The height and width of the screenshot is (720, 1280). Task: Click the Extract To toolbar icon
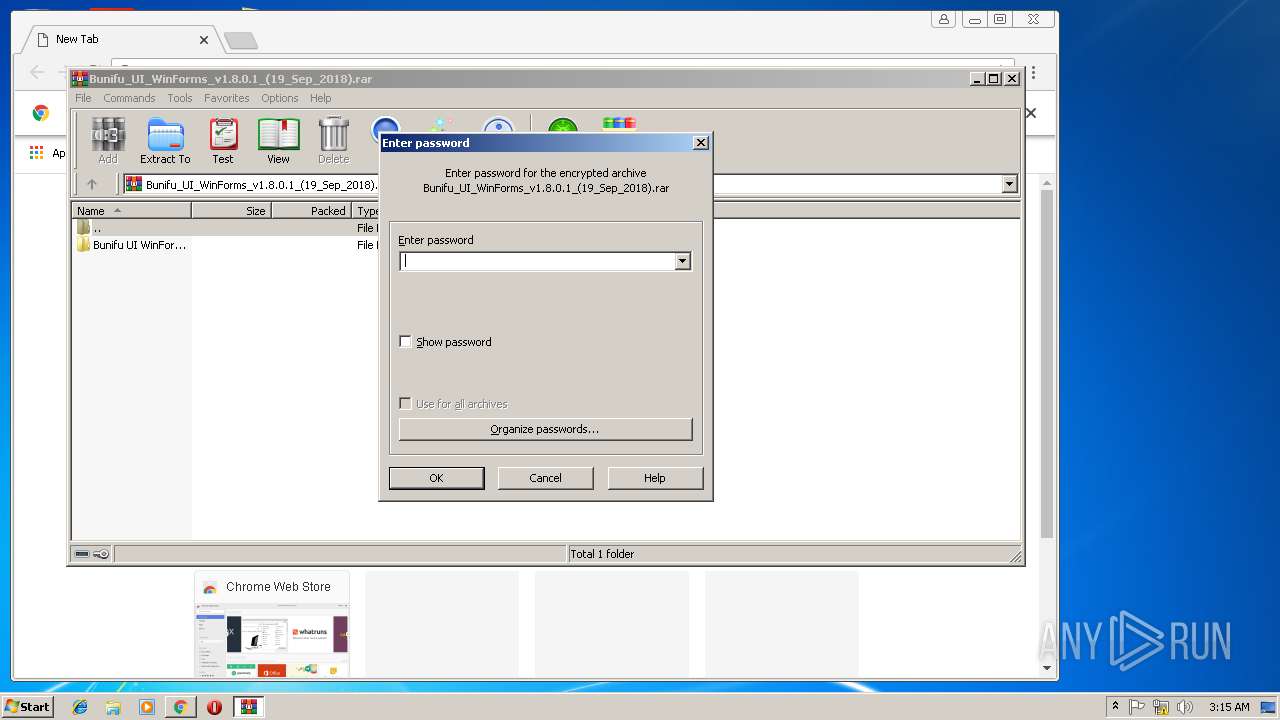(x=165, y=140)
